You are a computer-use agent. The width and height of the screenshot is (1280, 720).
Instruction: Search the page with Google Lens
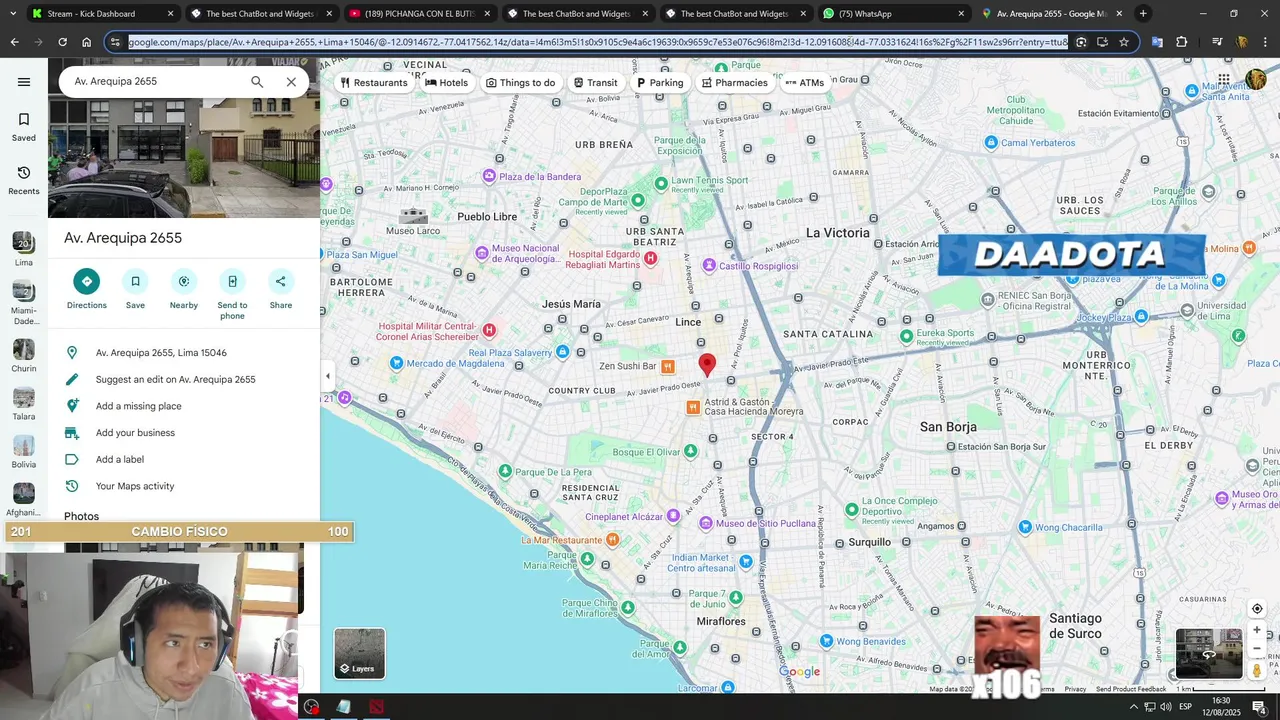[x=1081, y=42]
